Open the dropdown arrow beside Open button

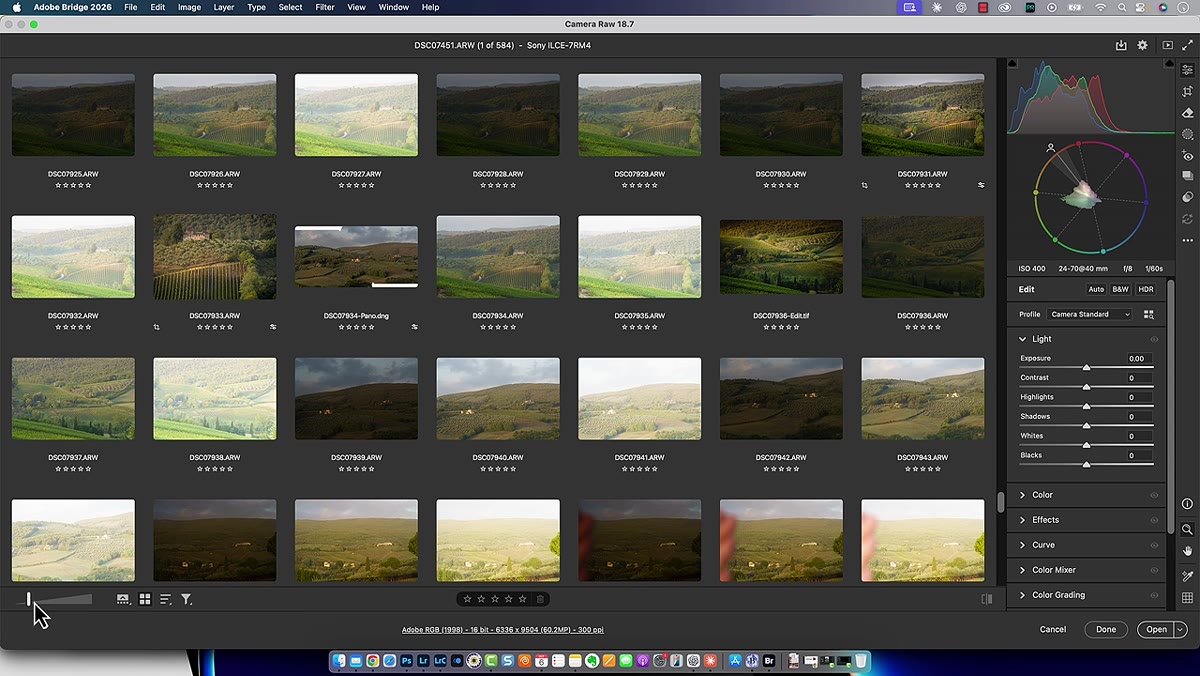click(1180, 630)
